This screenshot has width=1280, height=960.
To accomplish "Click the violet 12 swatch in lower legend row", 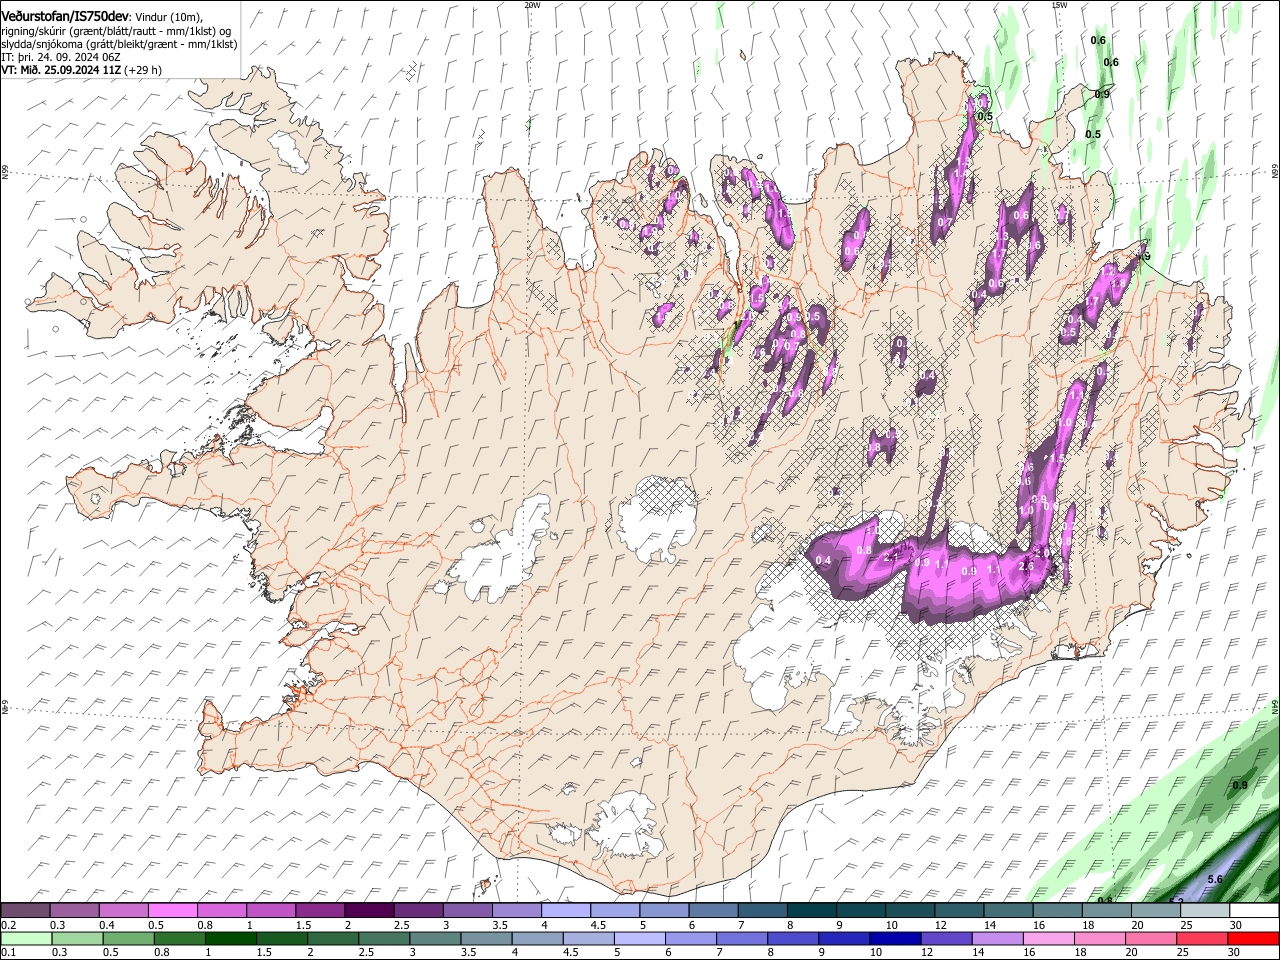I will click(x=945, y=939).
